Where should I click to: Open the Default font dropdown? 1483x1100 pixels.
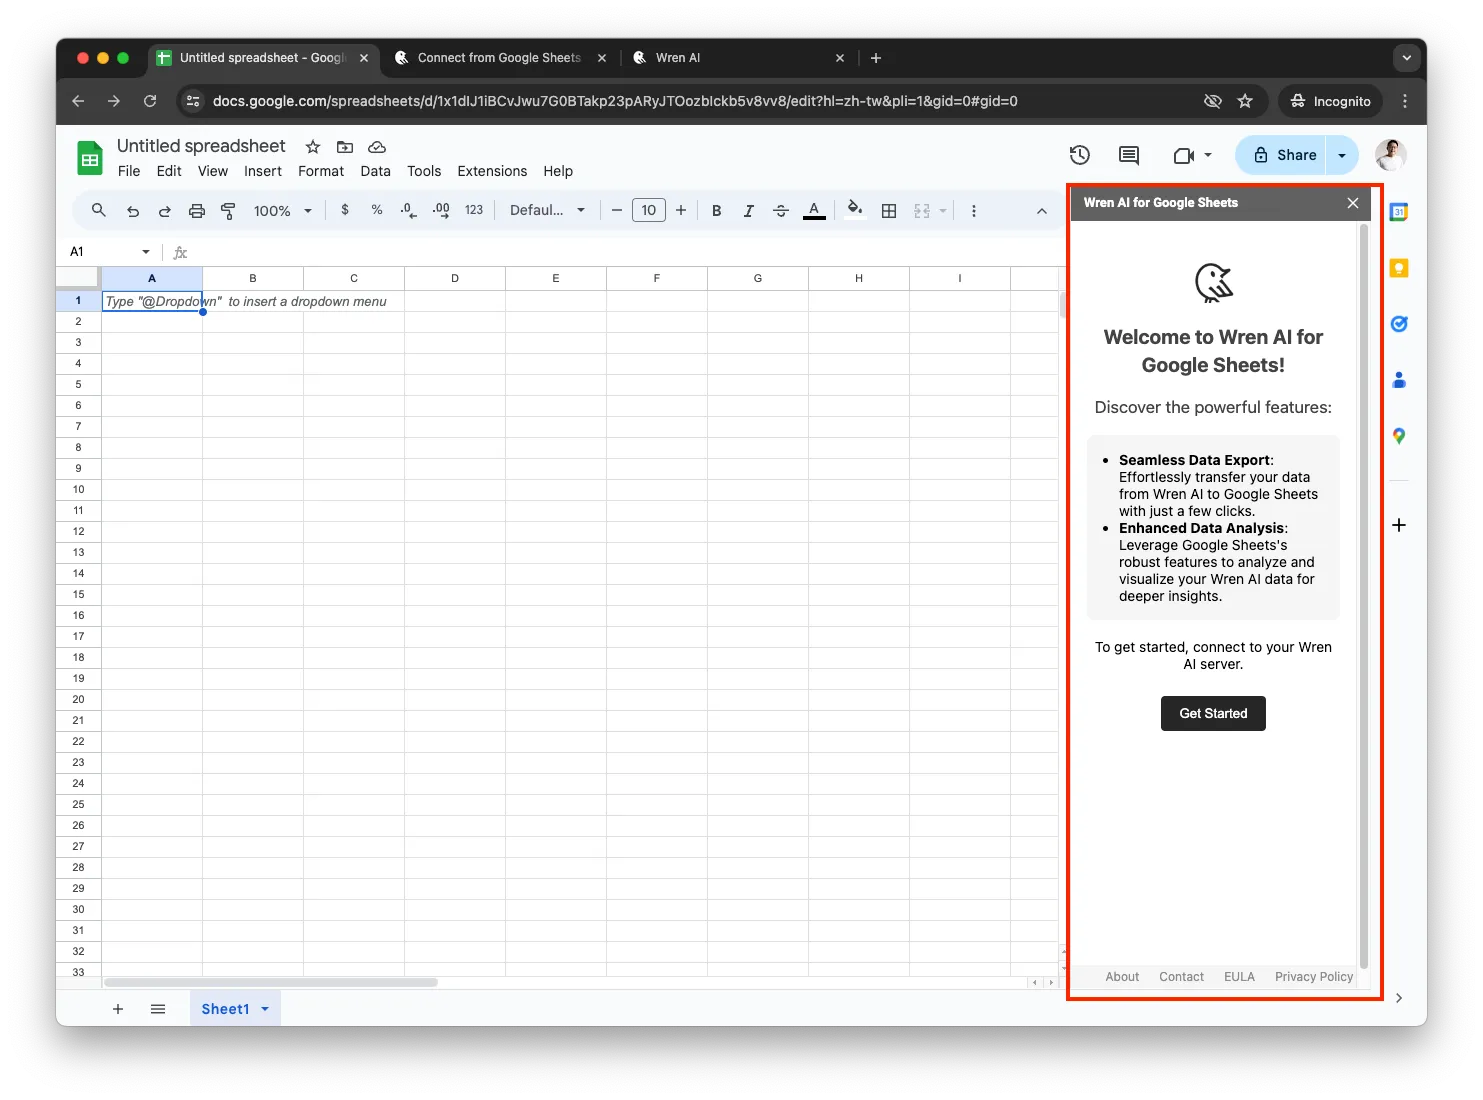tap(547, 210)
